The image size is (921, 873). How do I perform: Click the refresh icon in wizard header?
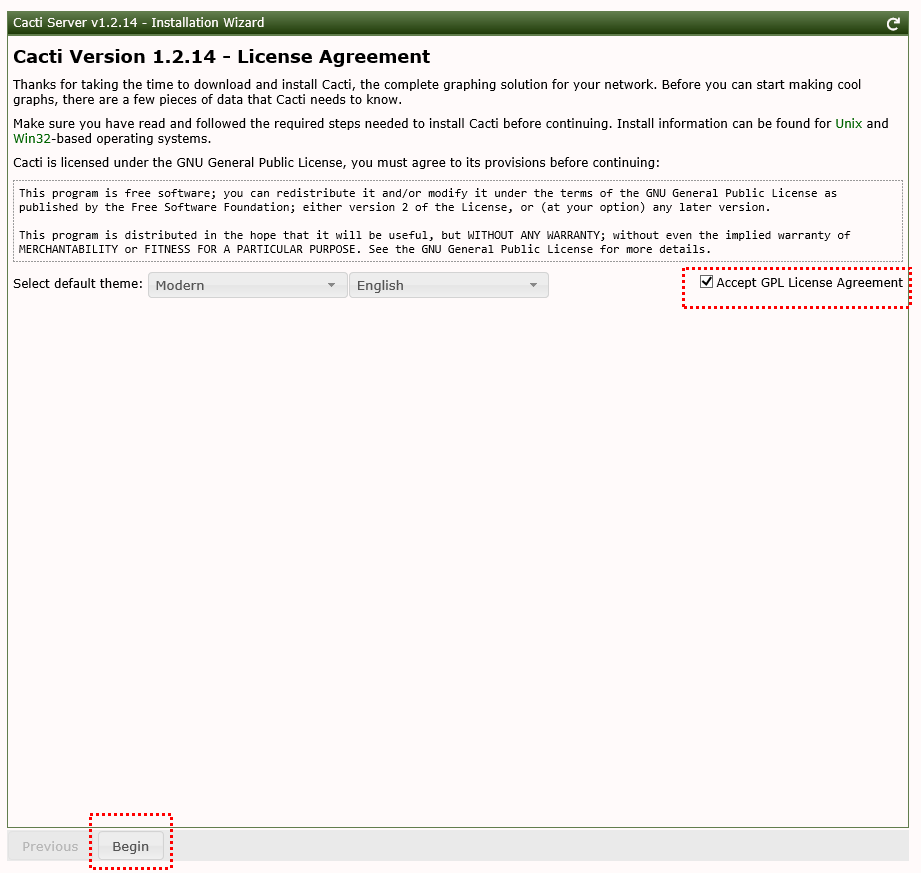(893, 23)
